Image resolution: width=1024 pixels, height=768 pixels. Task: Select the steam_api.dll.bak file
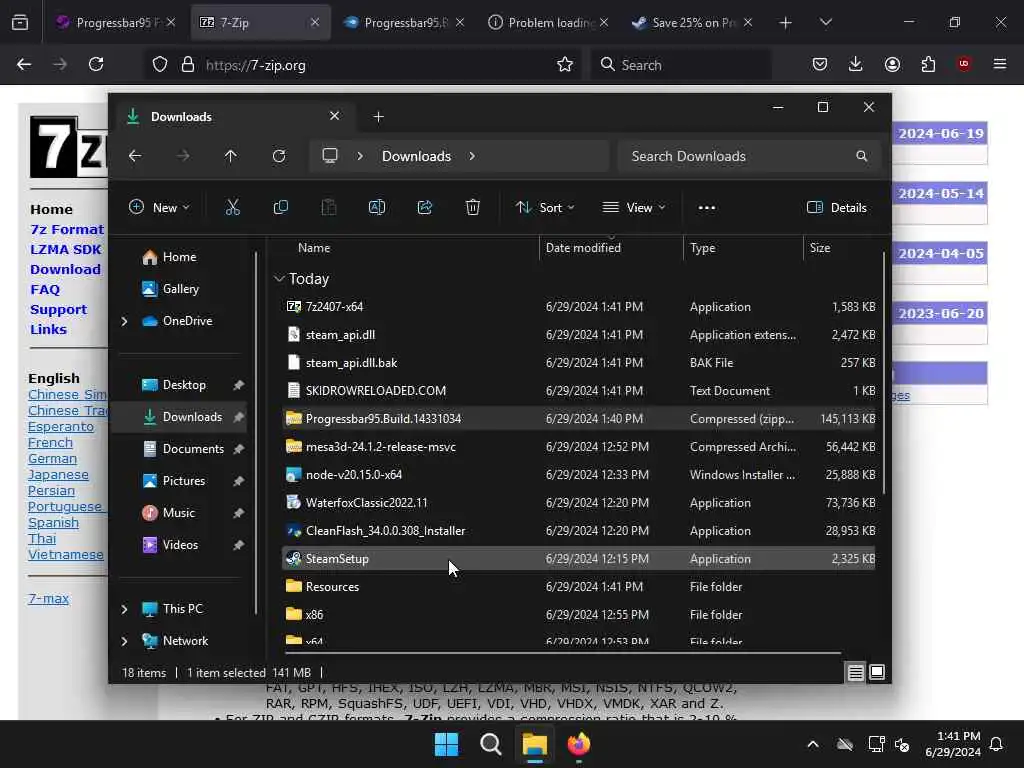(579, 362)
